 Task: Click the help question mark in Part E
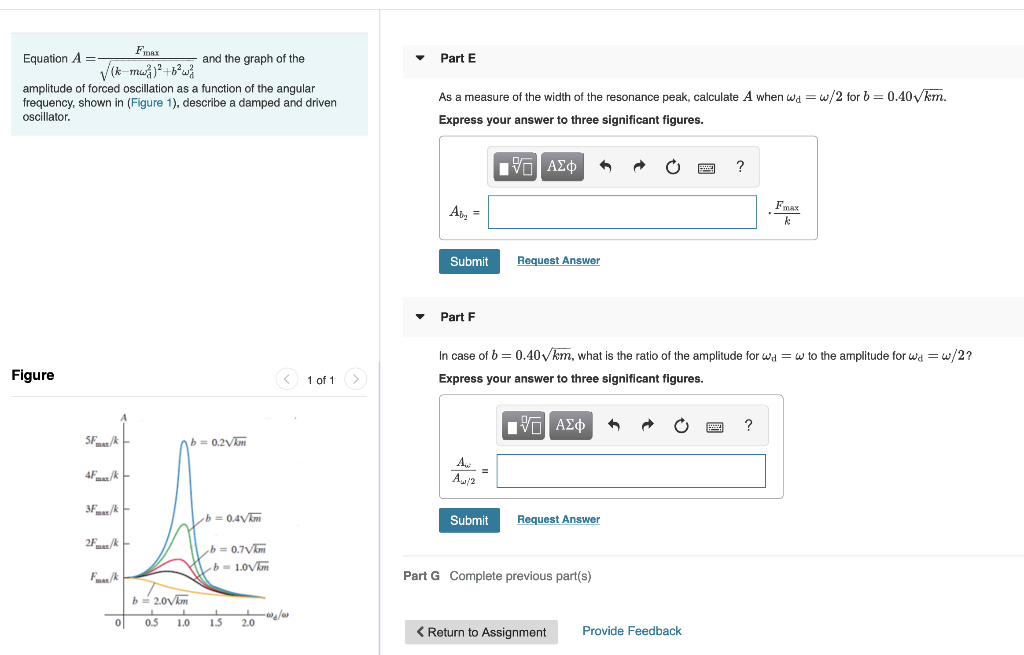pos(739,166)
